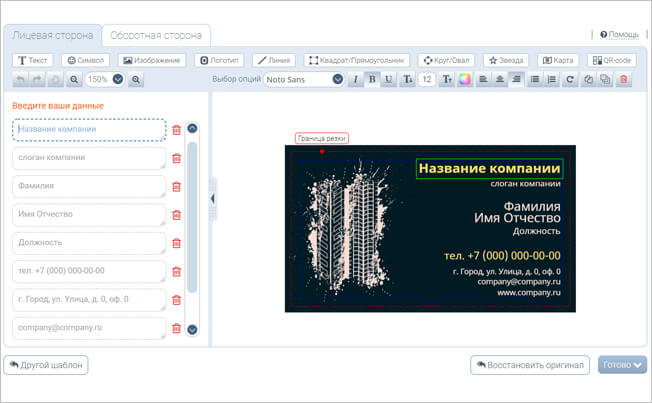Viewport: 652px width, 403px height.
Task: Apply bulleted list formatting
Action: pyautogui.click(x=535, y=79)
